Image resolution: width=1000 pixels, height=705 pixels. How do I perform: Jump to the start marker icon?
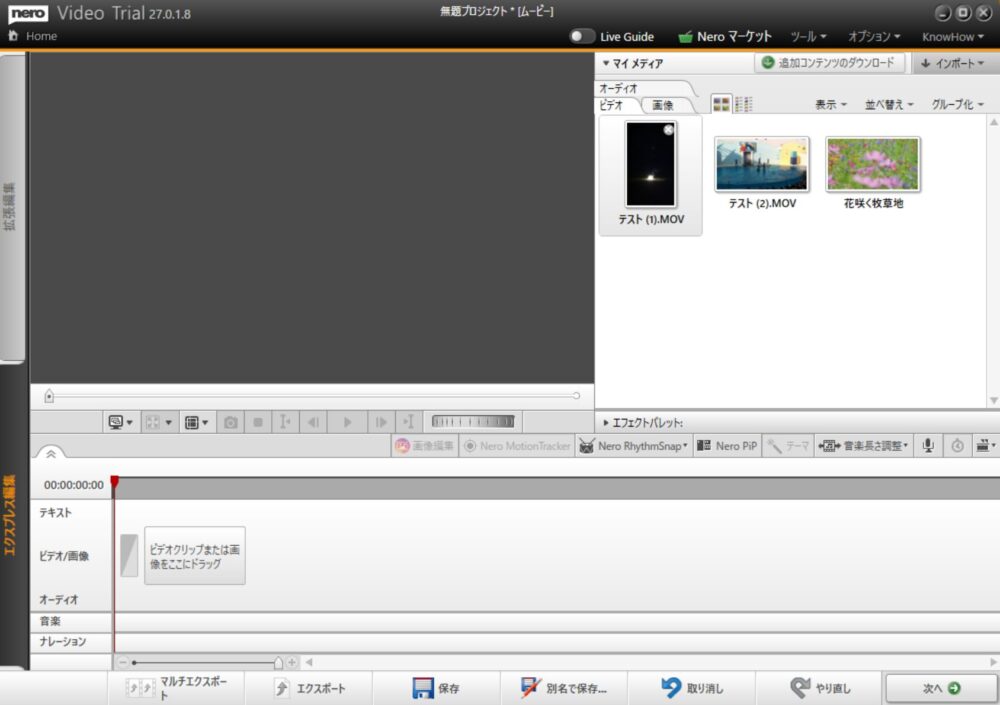[285, 422]
